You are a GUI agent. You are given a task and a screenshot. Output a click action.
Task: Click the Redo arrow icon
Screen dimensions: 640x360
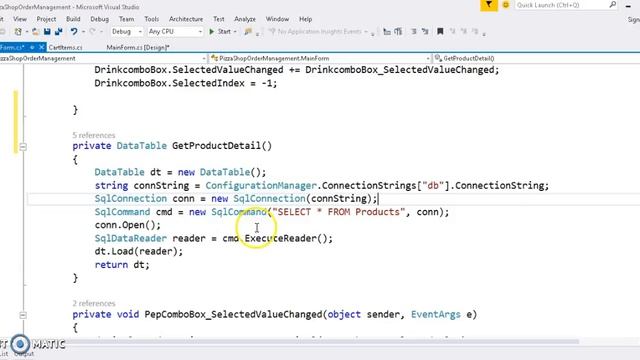93,31
